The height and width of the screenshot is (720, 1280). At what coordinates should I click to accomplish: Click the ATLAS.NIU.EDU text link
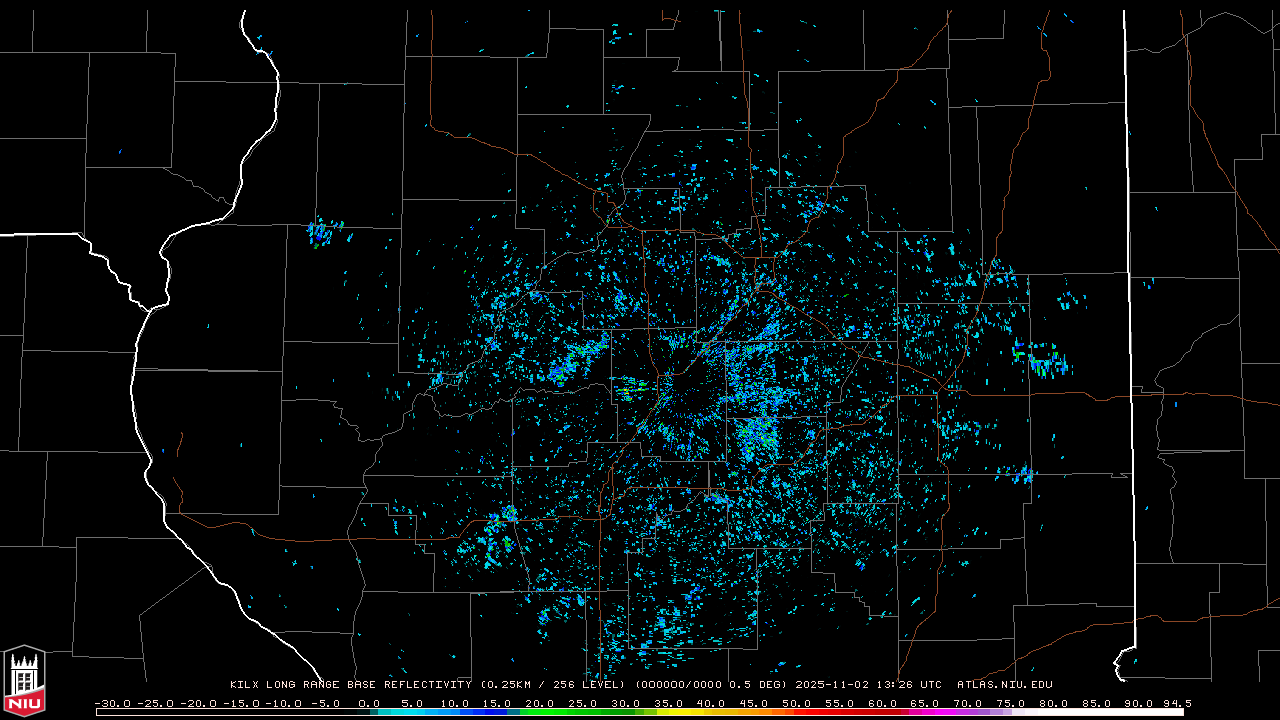(x=1004, y=685)
